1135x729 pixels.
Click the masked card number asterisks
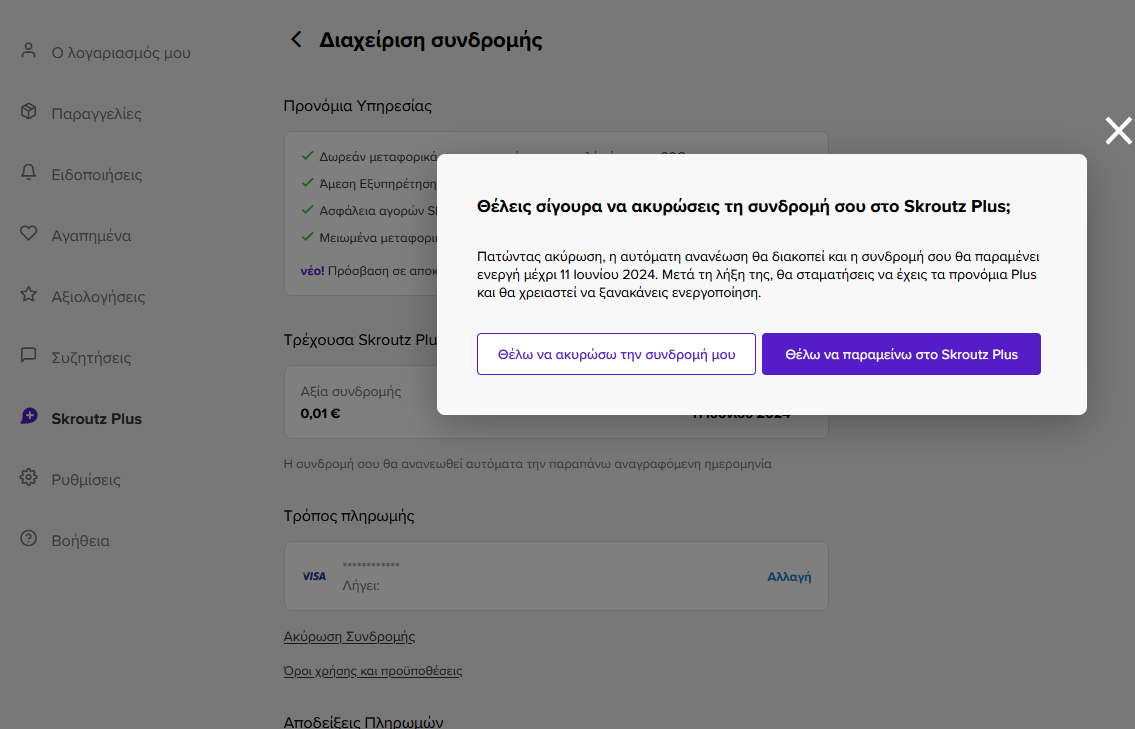(371, 565)
